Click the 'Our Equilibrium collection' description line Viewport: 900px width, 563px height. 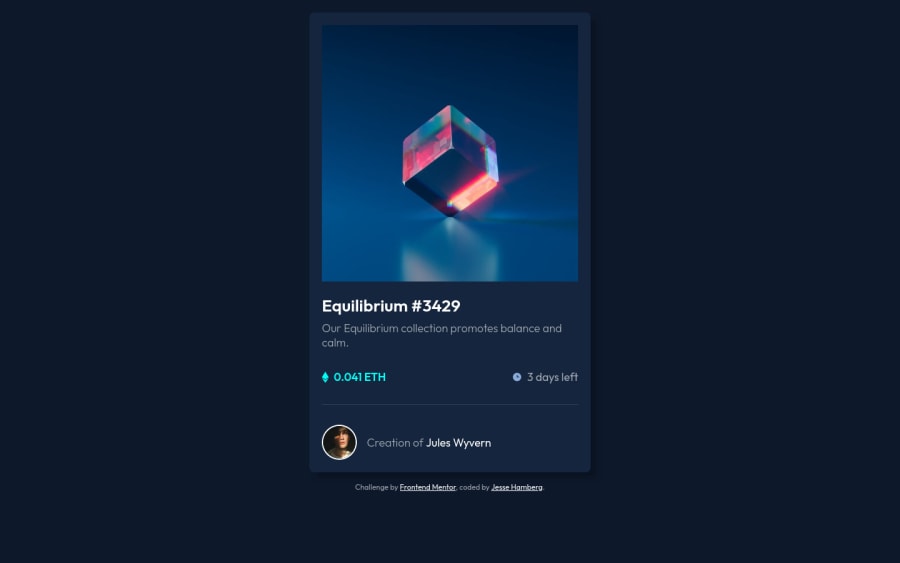(441, 328)
